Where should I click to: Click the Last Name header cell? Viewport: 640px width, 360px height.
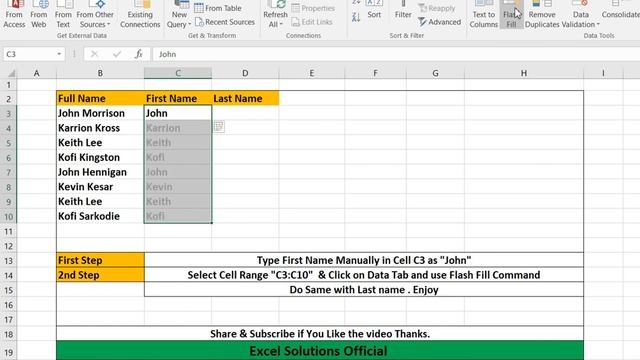[245, 98]
